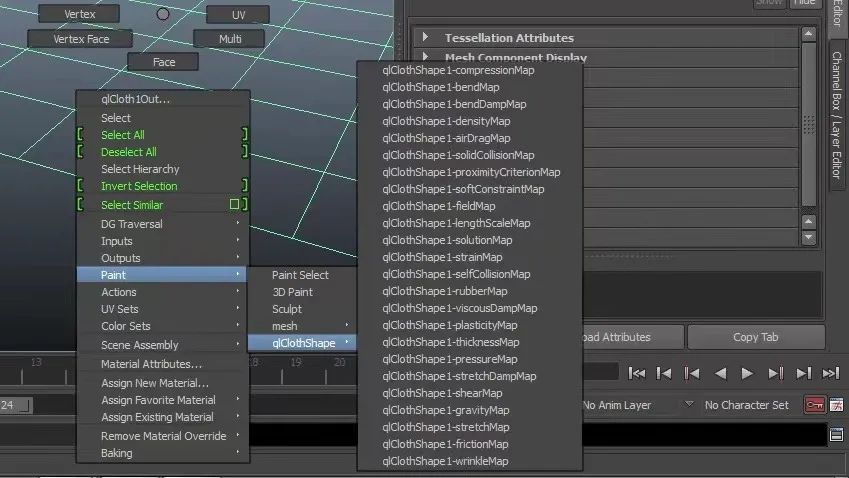Step forward one frame button

pos(804,373)
